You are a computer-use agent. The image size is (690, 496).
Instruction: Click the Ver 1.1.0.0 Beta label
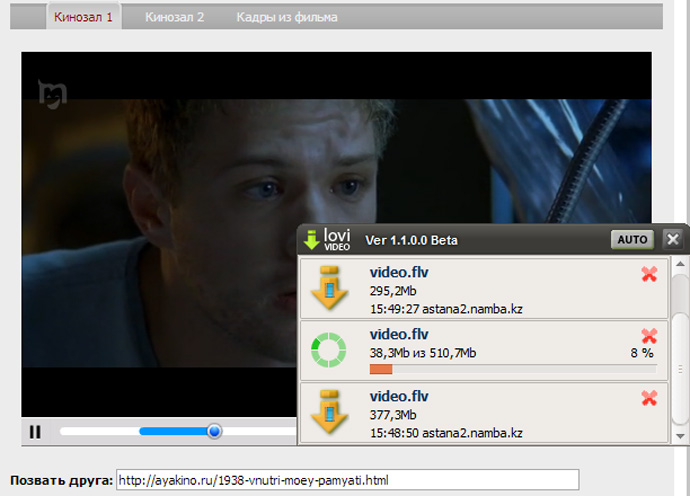(411, 240)
